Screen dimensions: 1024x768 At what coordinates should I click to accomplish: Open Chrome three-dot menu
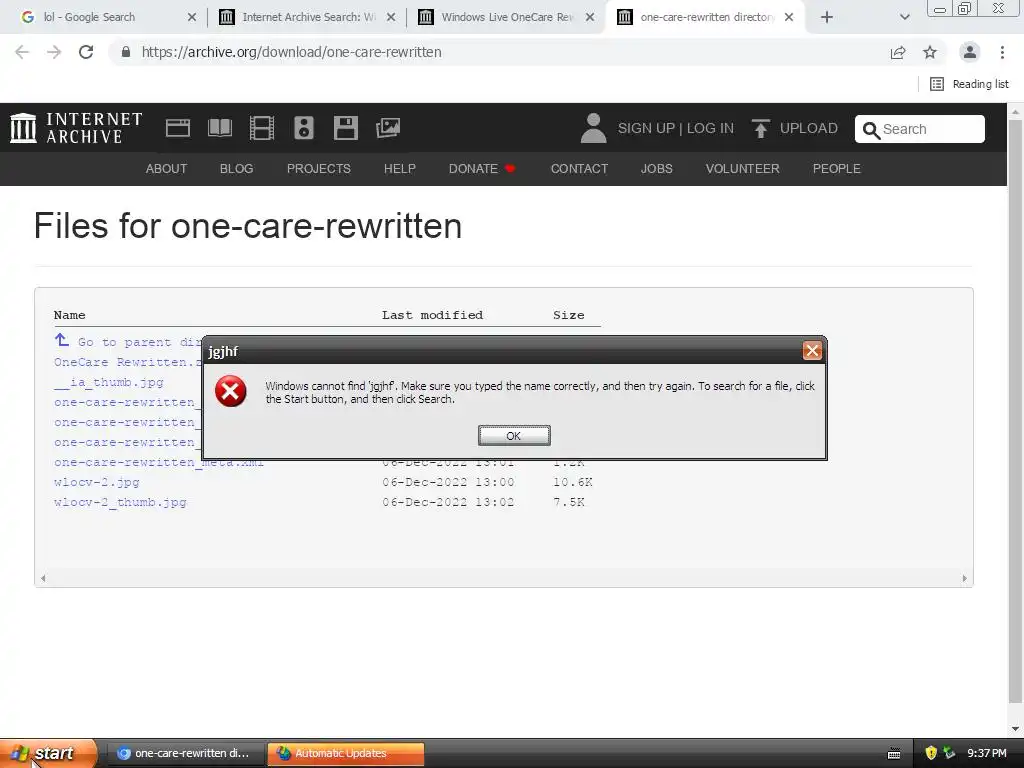pos(1002,52)
